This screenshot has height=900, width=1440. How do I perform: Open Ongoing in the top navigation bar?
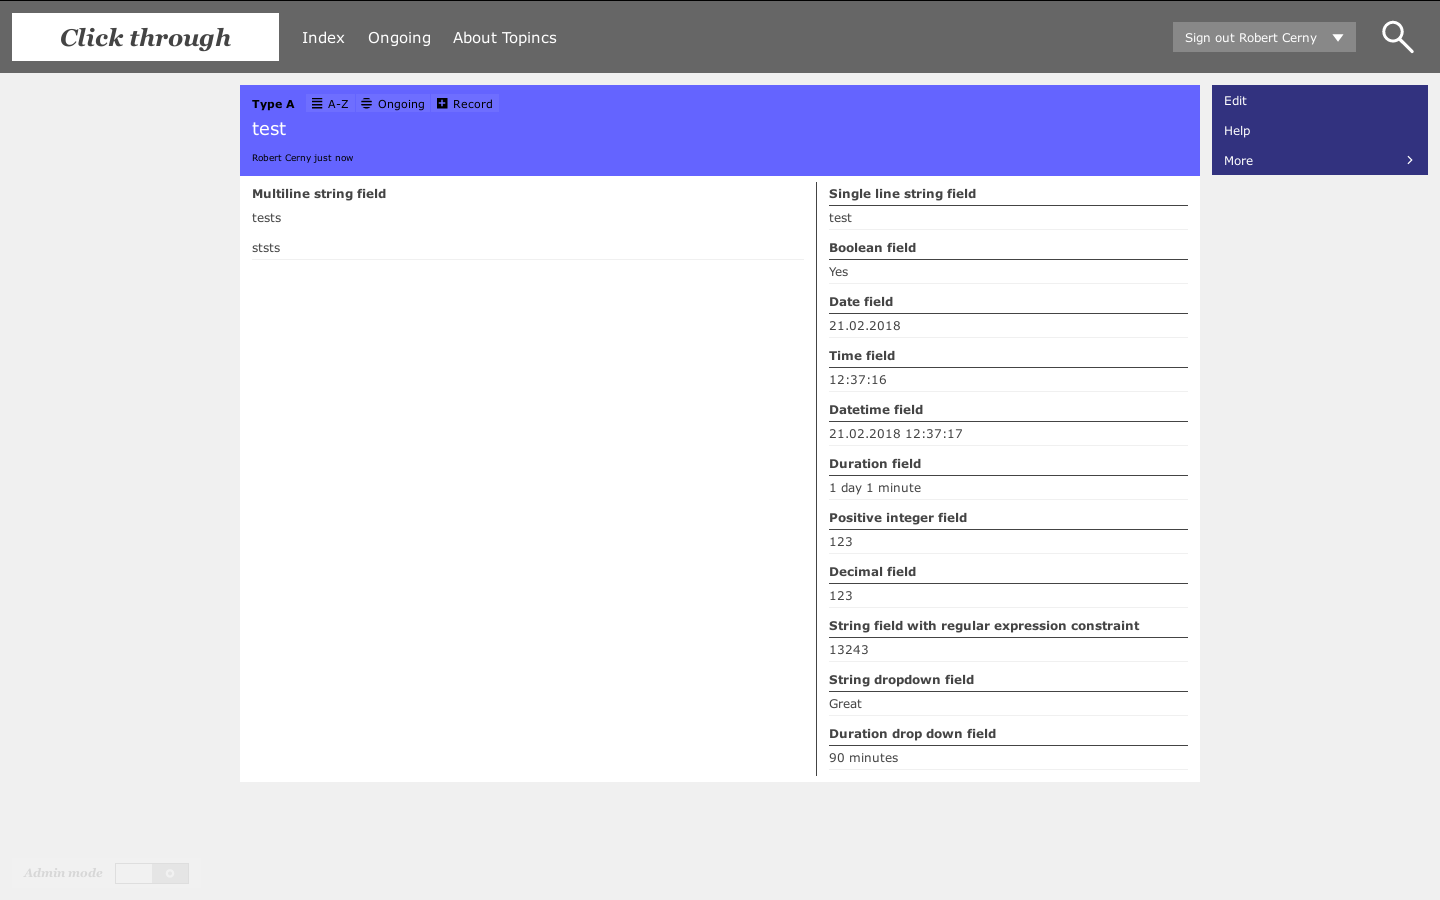399,38
